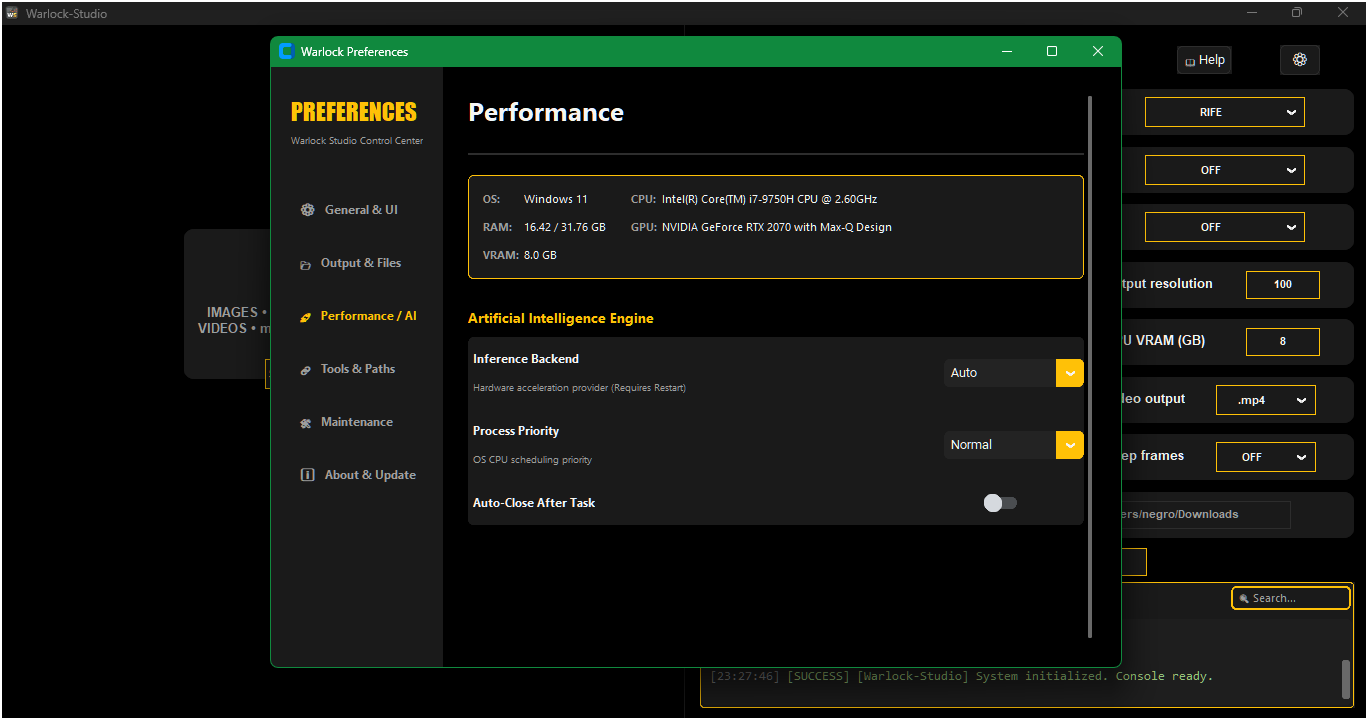Click the output path field ending in Downloads
1368x720 pixels.
(1205, 515)
